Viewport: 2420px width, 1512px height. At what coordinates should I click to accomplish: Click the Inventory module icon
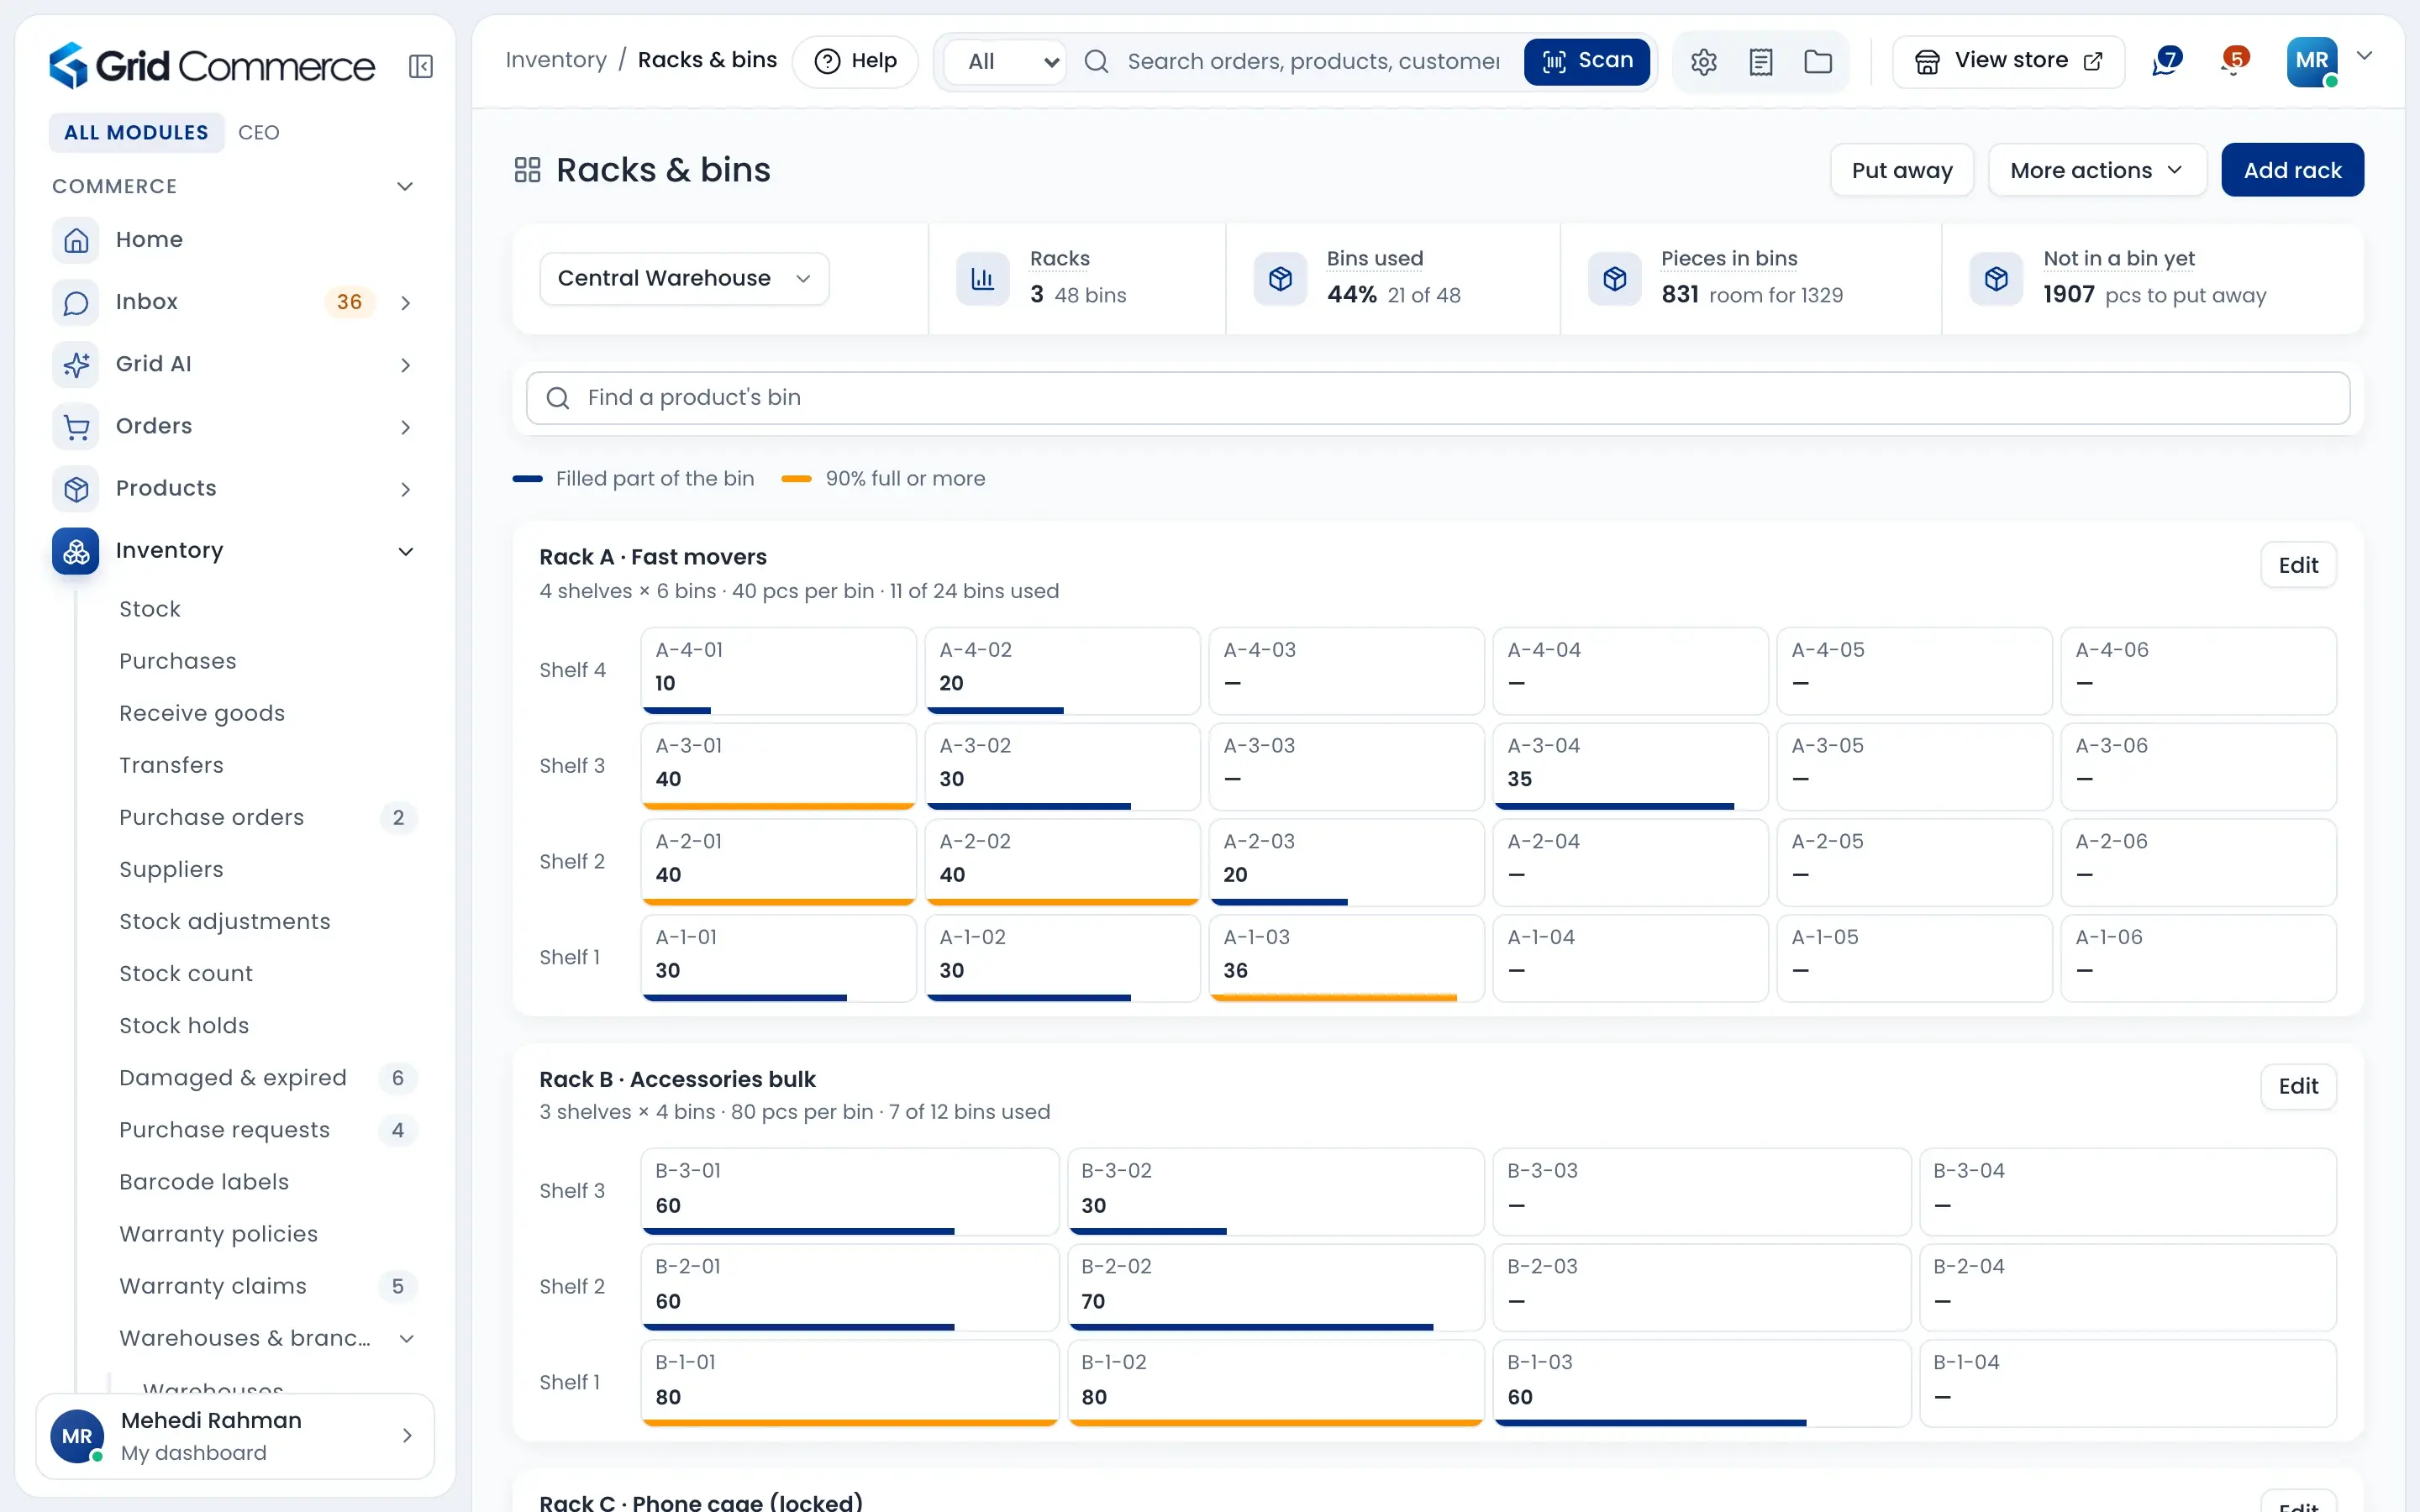pos(76,551)
